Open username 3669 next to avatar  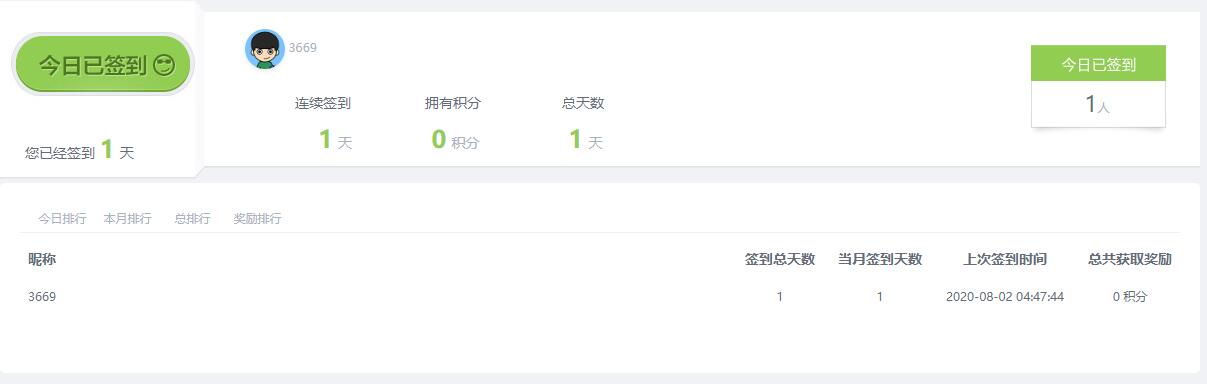(303, 47)
